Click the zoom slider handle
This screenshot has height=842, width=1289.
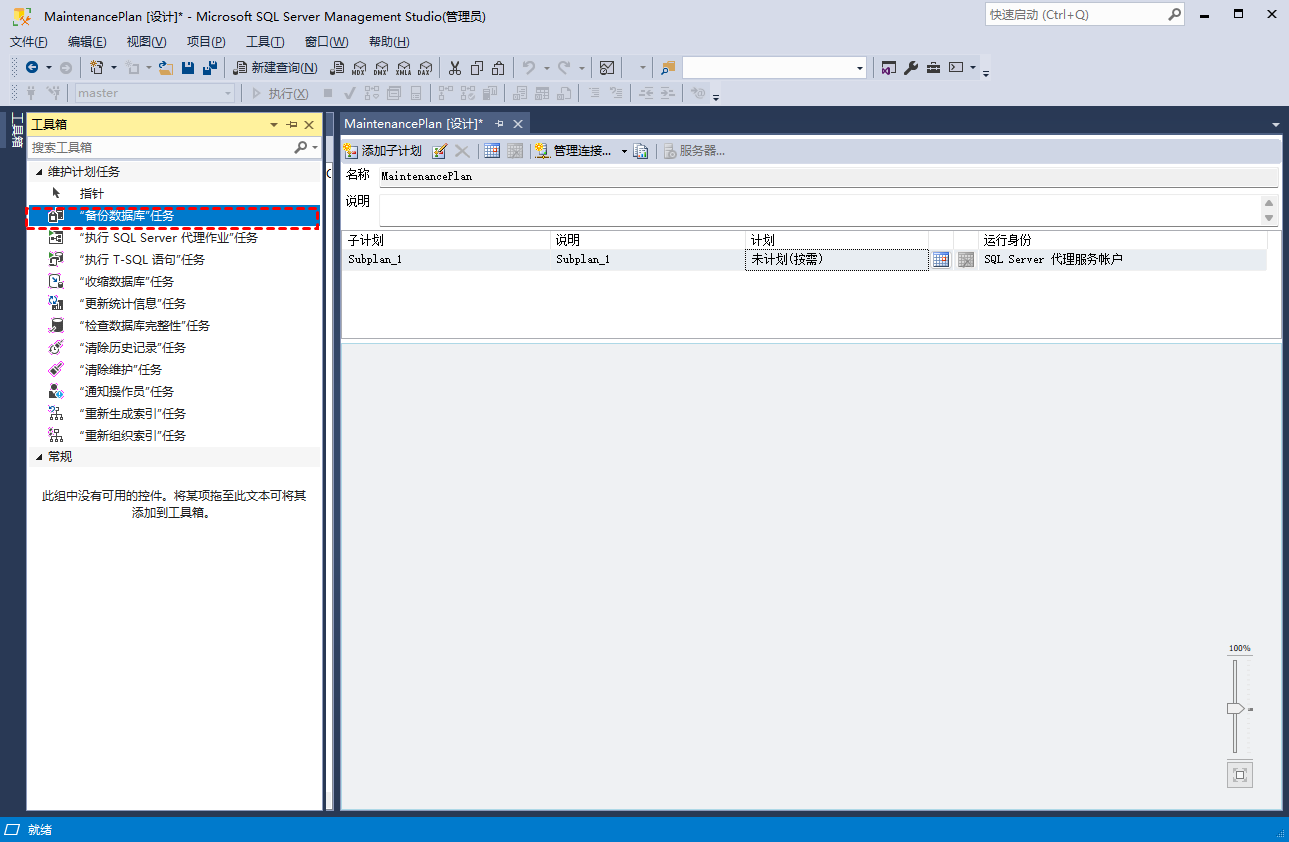coord(1235,708)
